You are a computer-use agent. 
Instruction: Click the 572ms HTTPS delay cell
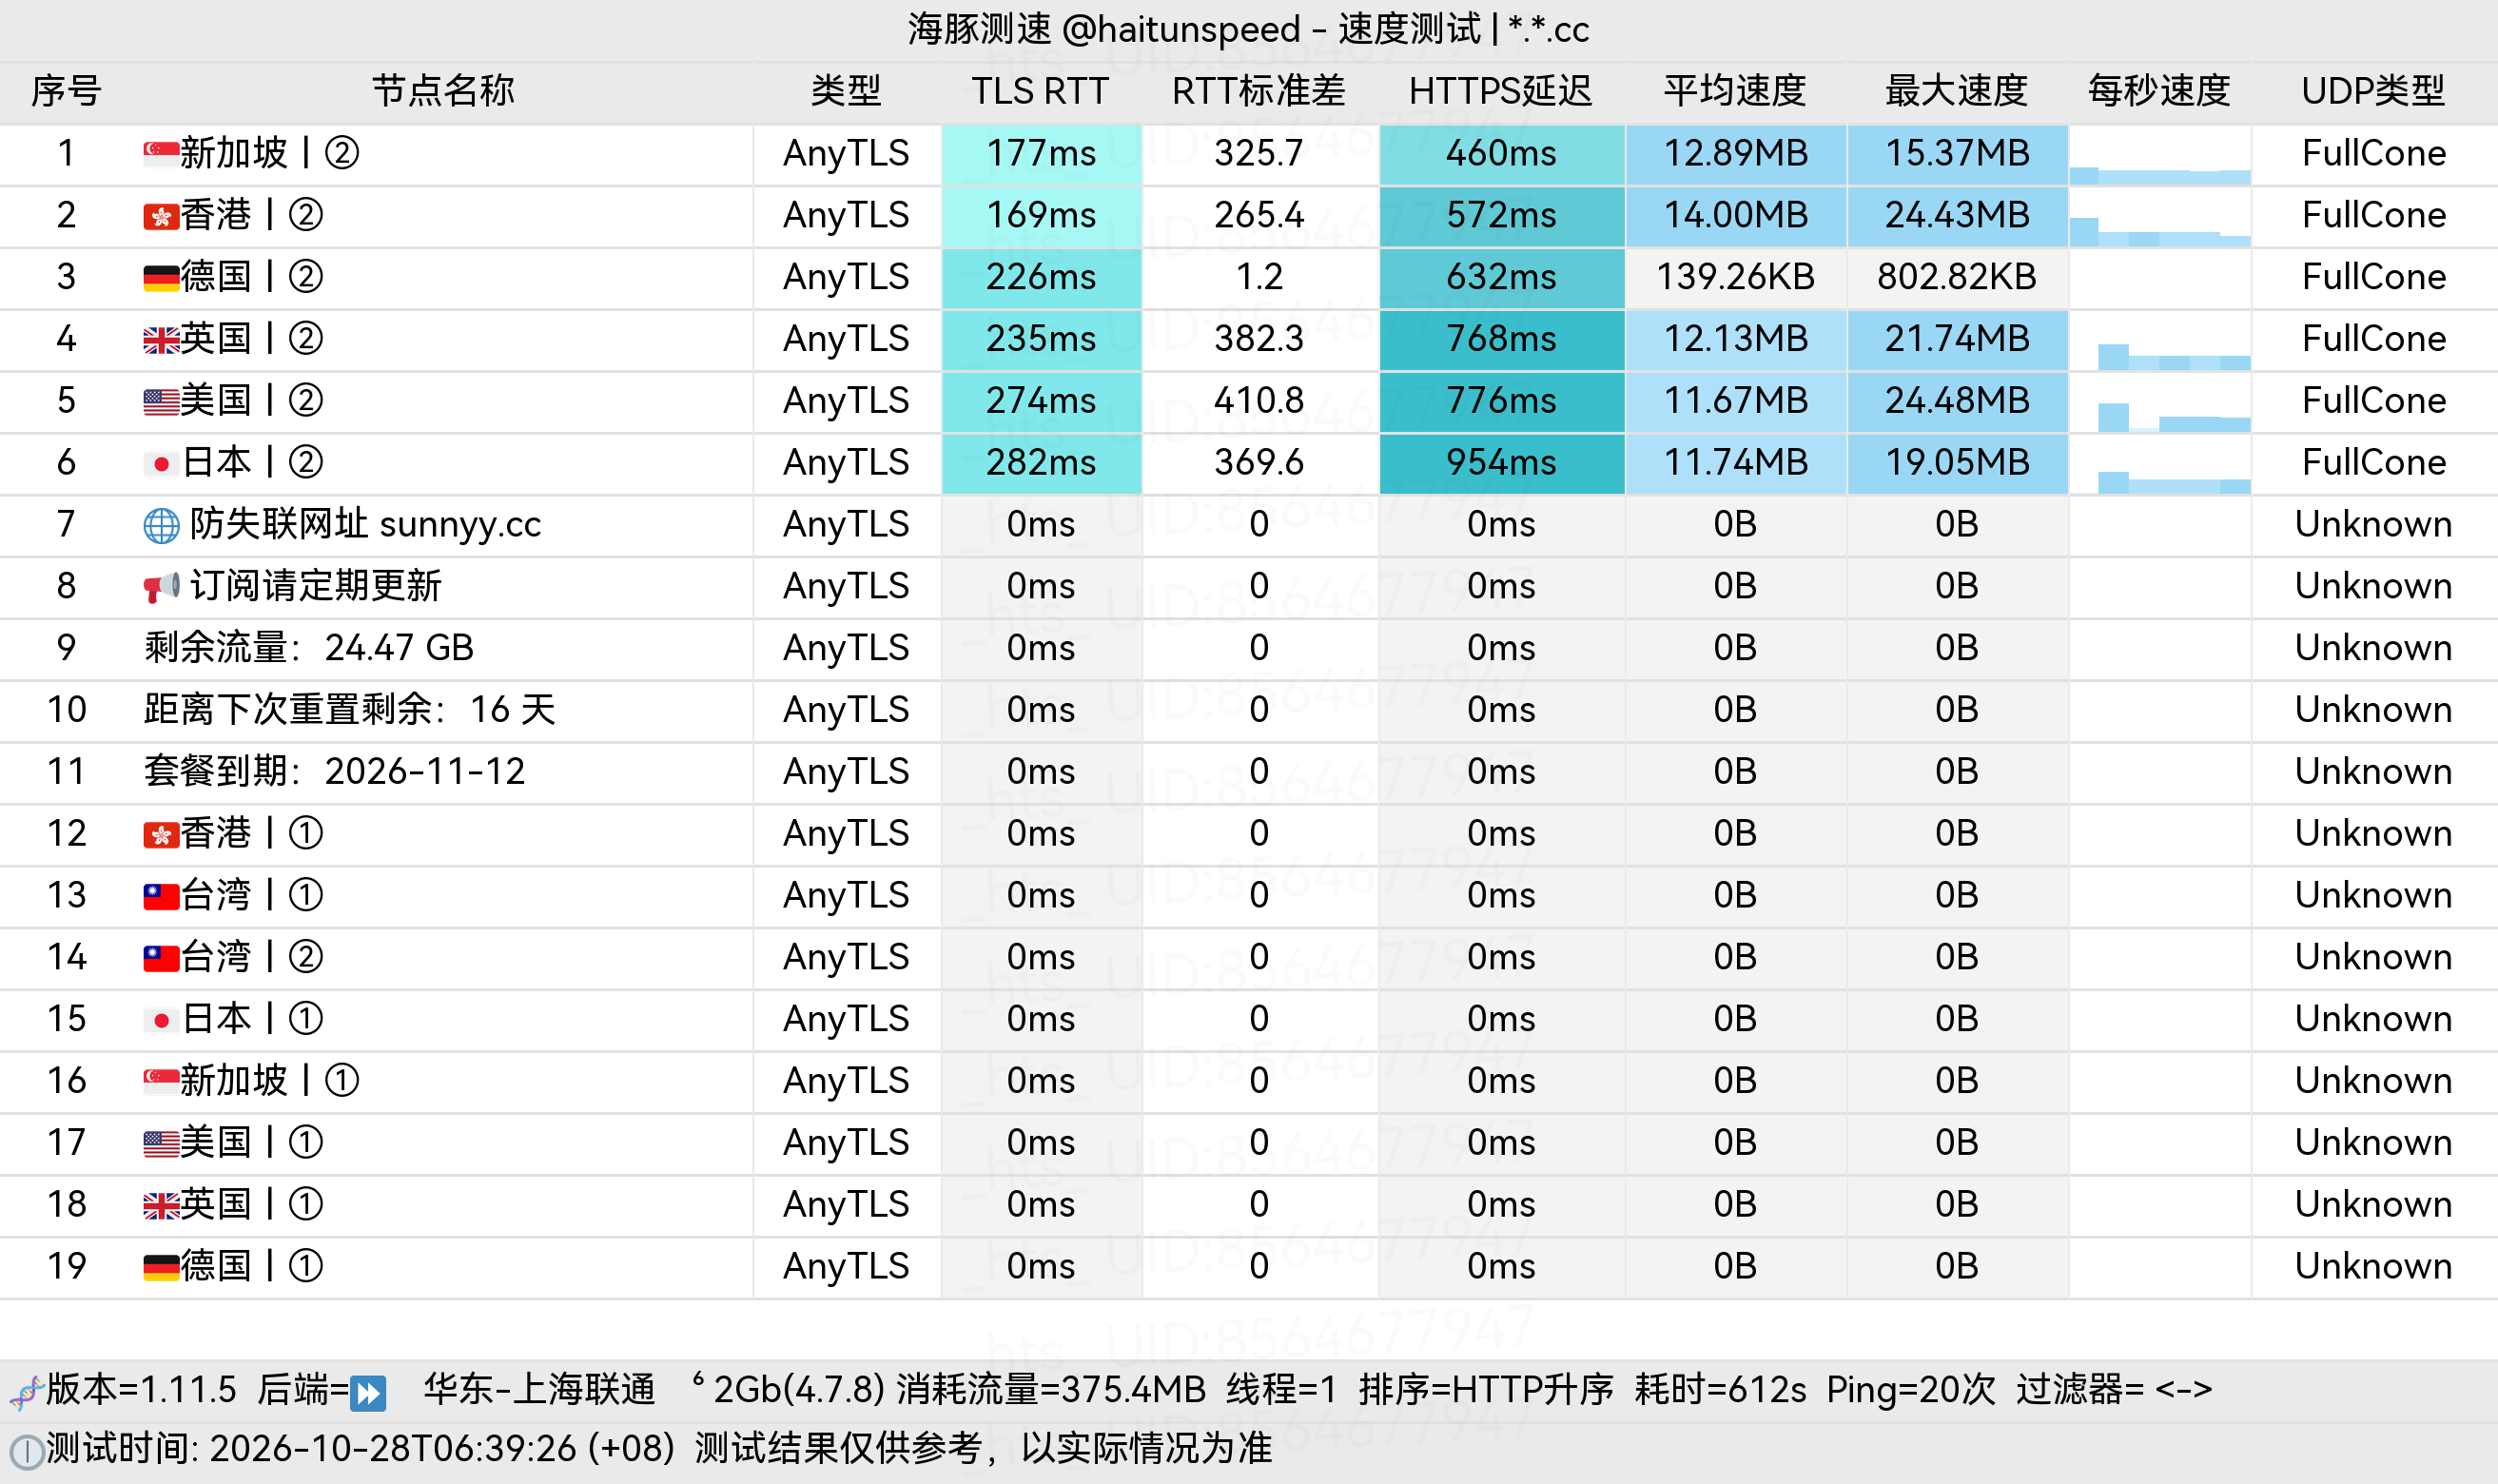point(1501,216)
